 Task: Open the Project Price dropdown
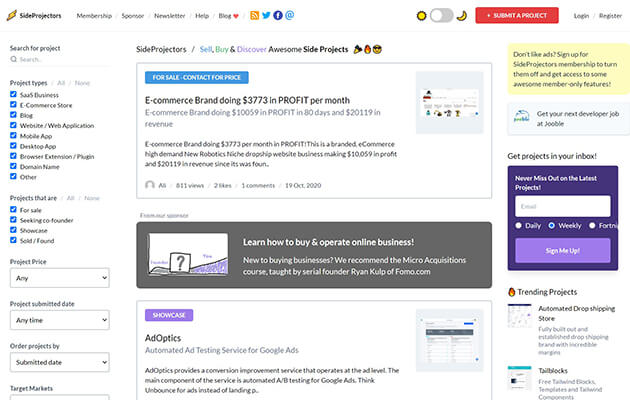(x=59, y=278)
